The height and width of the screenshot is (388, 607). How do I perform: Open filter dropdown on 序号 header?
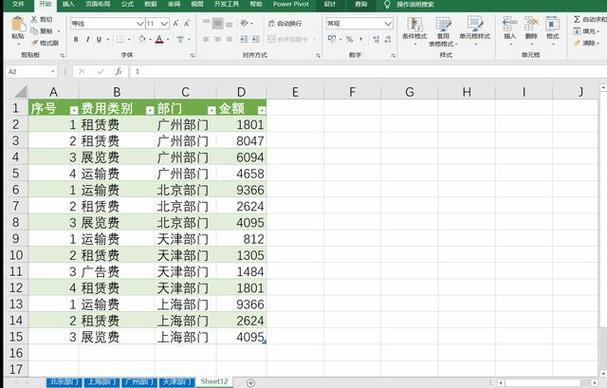click(74, 111)
